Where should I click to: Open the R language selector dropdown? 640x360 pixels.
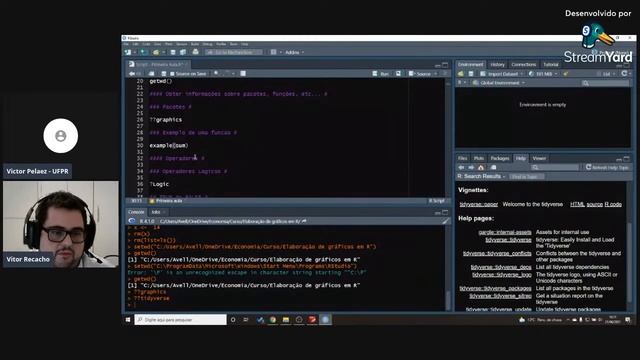point(461,83)
